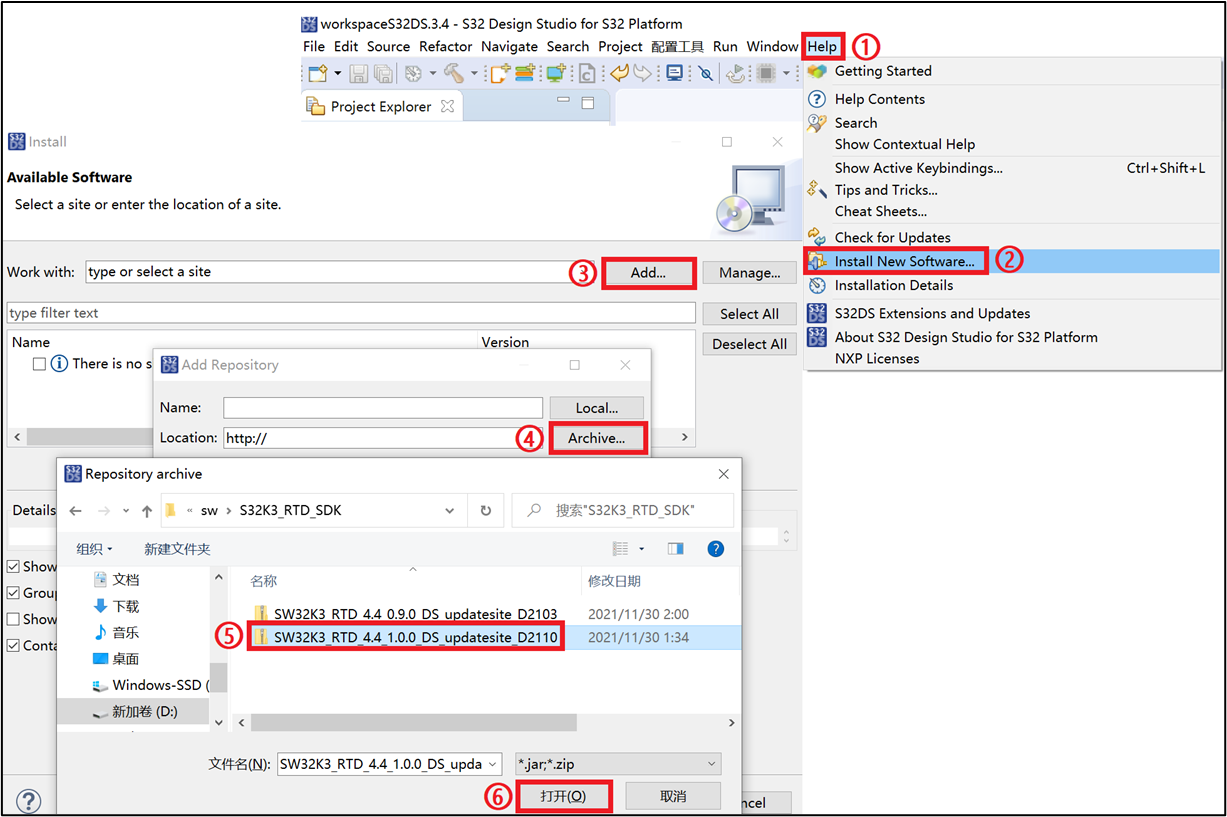Click the Back arrow in Repository archive
The image size is (1227, 817).
click(x=76, y=510)
